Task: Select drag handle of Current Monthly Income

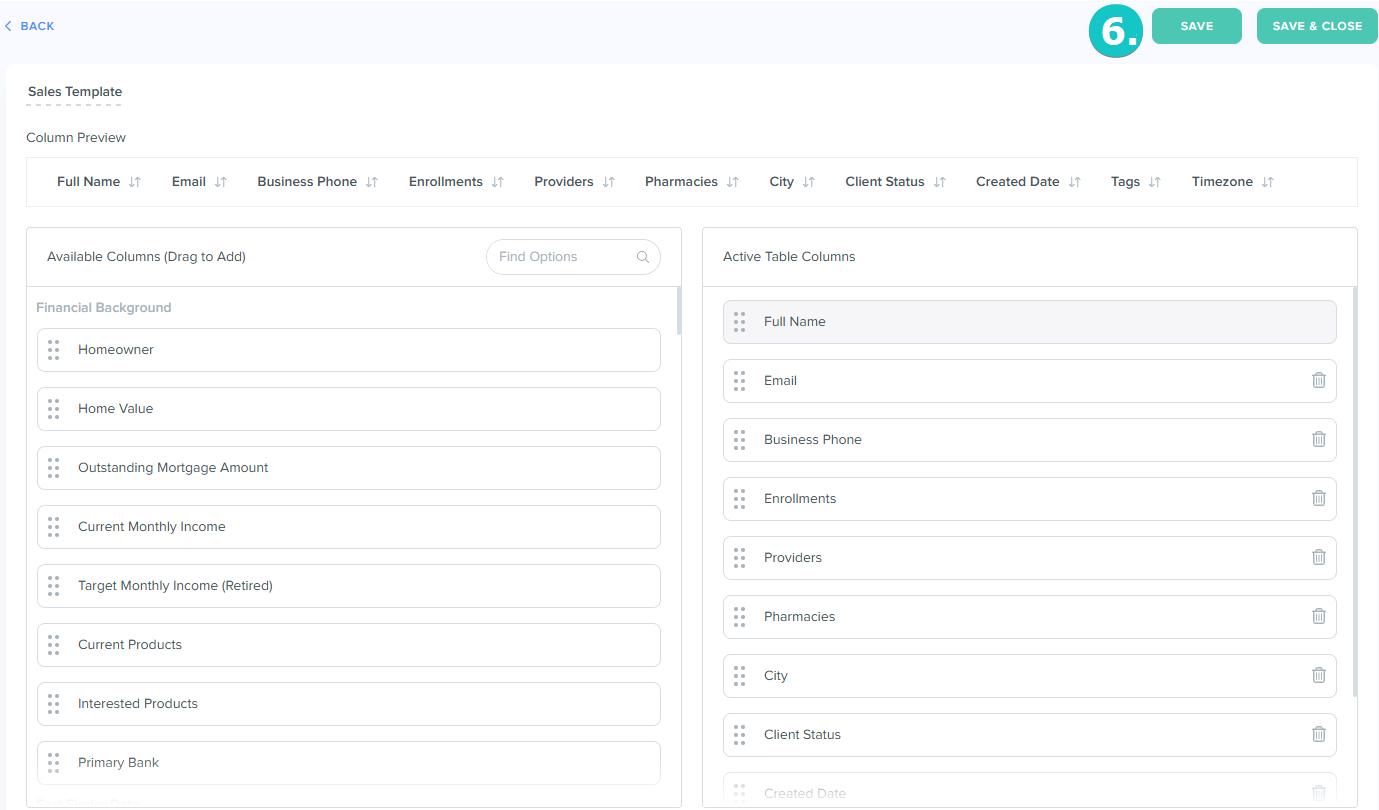Action: (x=54, y=527)
